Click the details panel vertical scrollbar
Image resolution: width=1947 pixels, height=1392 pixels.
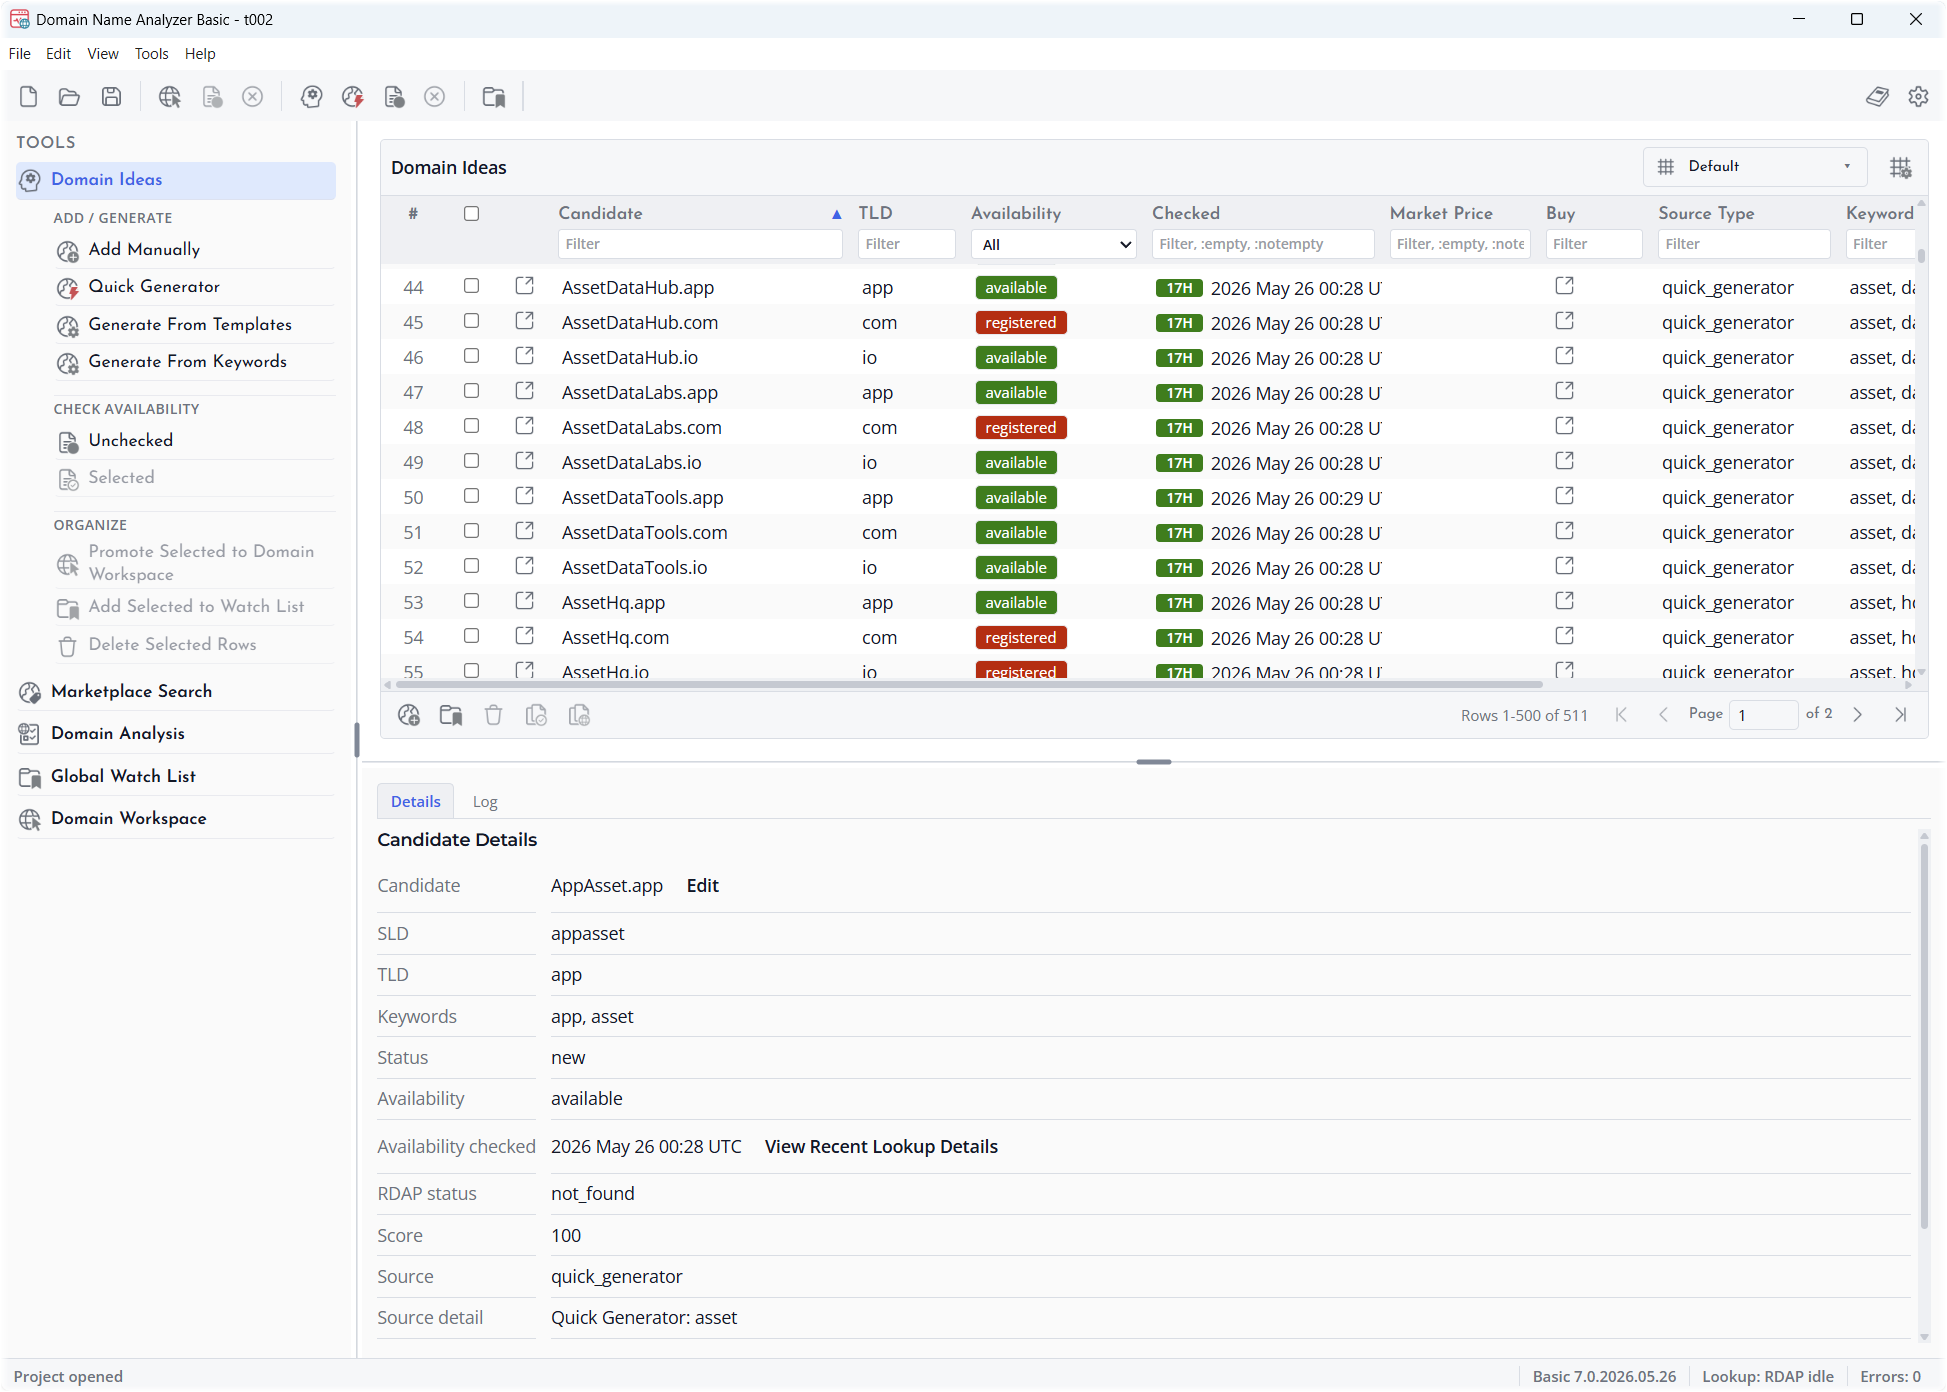click(x=1923, y=1035)
